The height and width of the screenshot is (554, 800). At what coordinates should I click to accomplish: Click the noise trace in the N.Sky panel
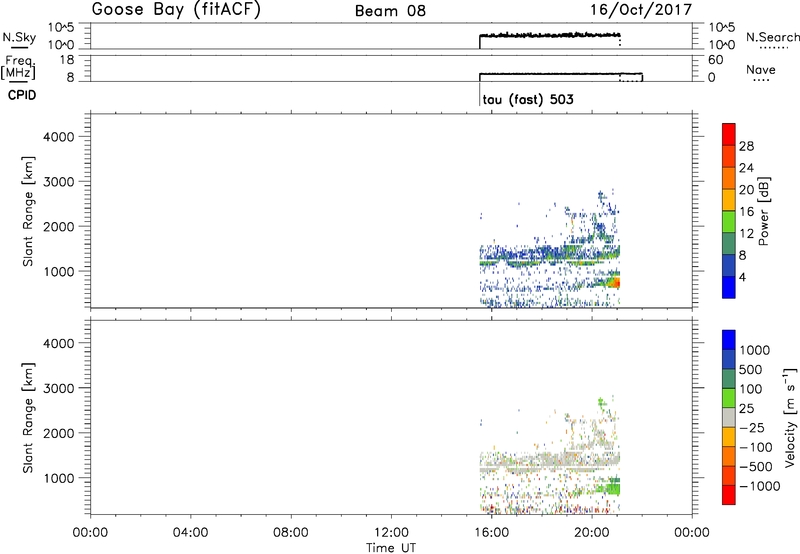550,35
